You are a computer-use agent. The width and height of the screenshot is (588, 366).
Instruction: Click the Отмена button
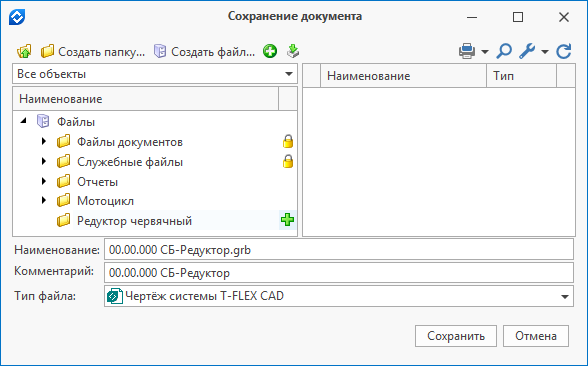(536, 336)
